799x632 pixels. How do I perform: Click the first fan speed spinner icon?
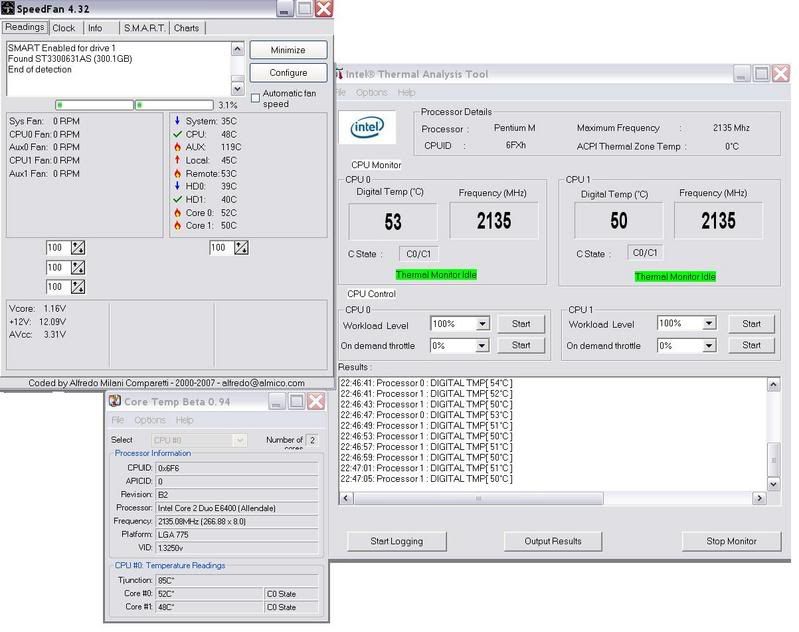click(x=78, y=248)
